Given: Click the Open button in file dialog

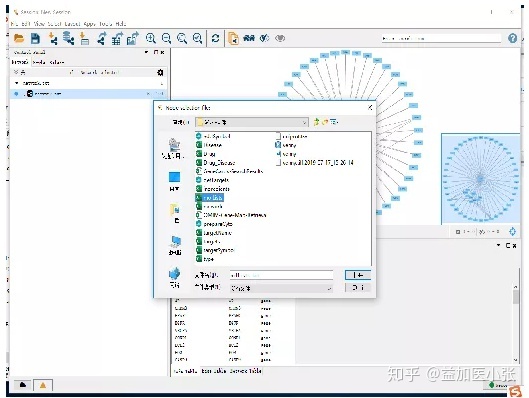Looking at the screenshot, I should [358, 275].
